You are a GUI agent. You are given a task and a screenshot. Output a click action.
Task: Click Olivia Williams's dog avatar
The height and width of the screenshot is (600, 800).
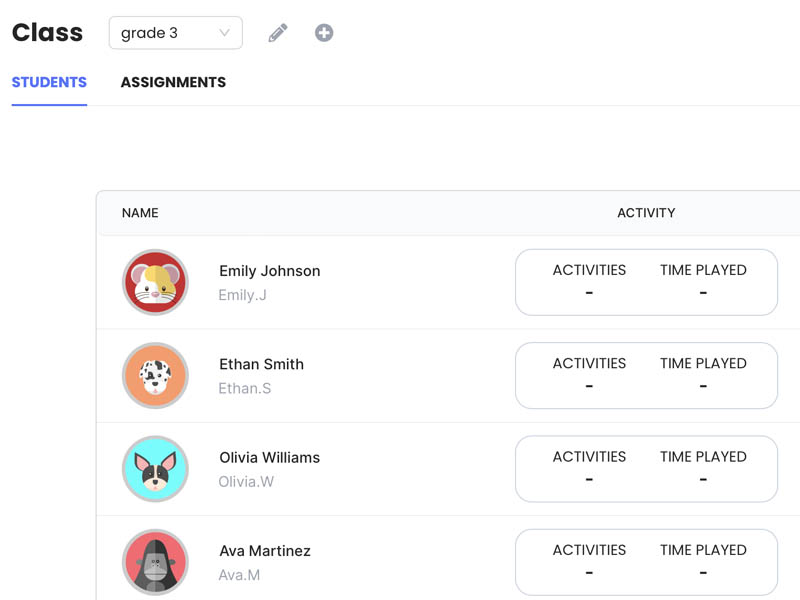pos(156,469)
